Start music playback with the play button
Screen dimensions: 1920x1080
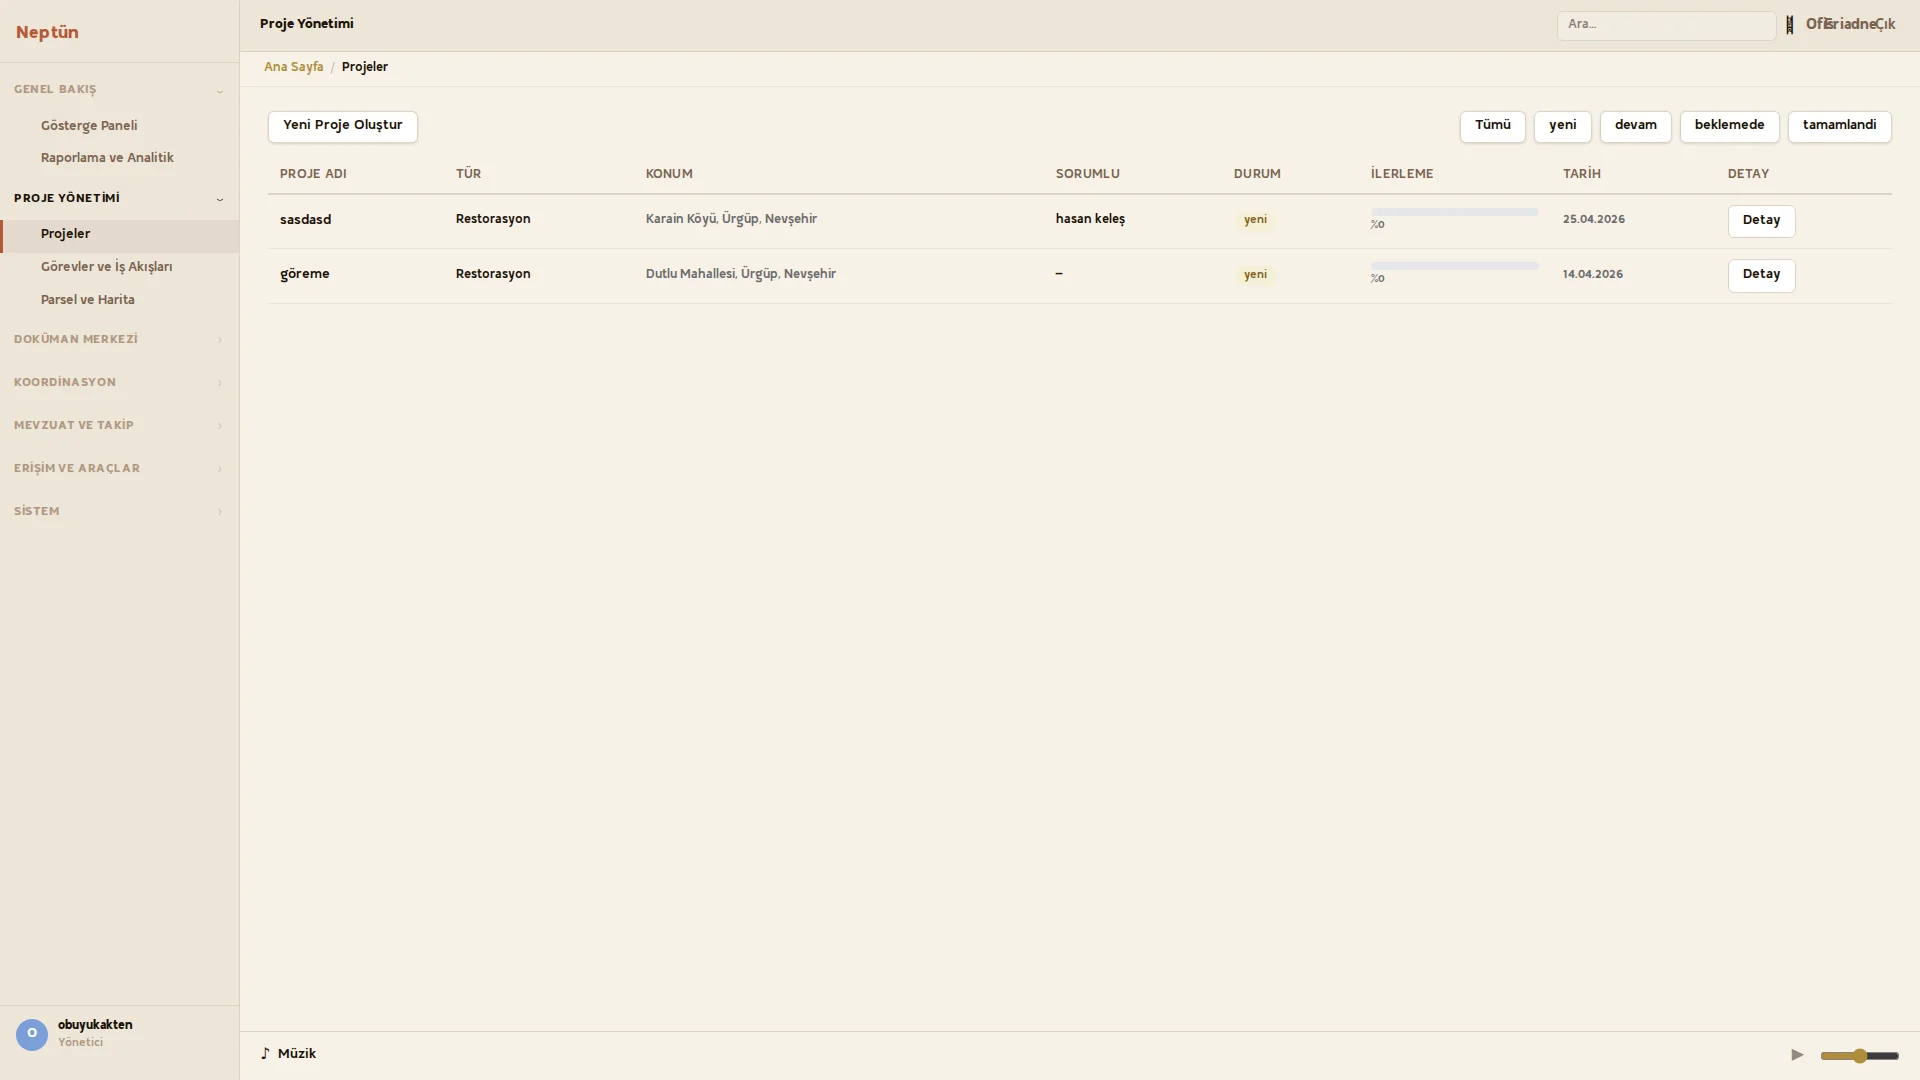click(1797, 1055)
